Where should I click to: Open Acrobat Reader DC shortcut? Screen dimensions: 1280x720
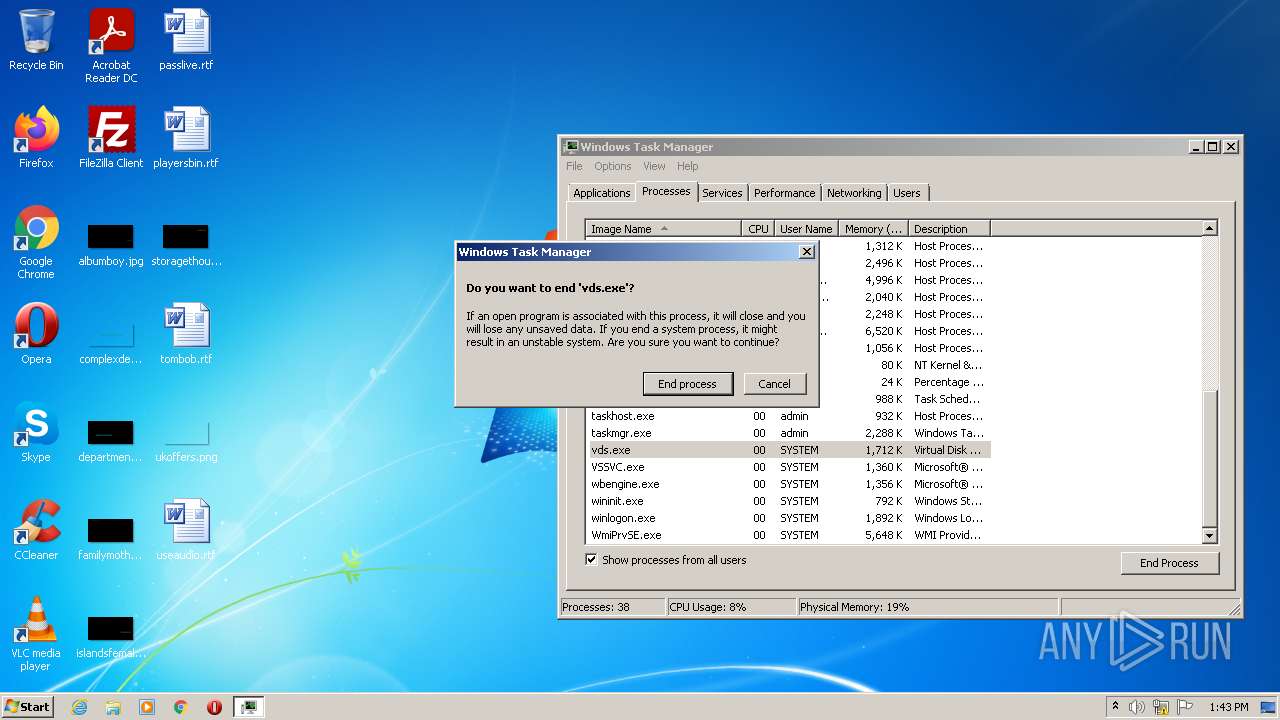111,46
